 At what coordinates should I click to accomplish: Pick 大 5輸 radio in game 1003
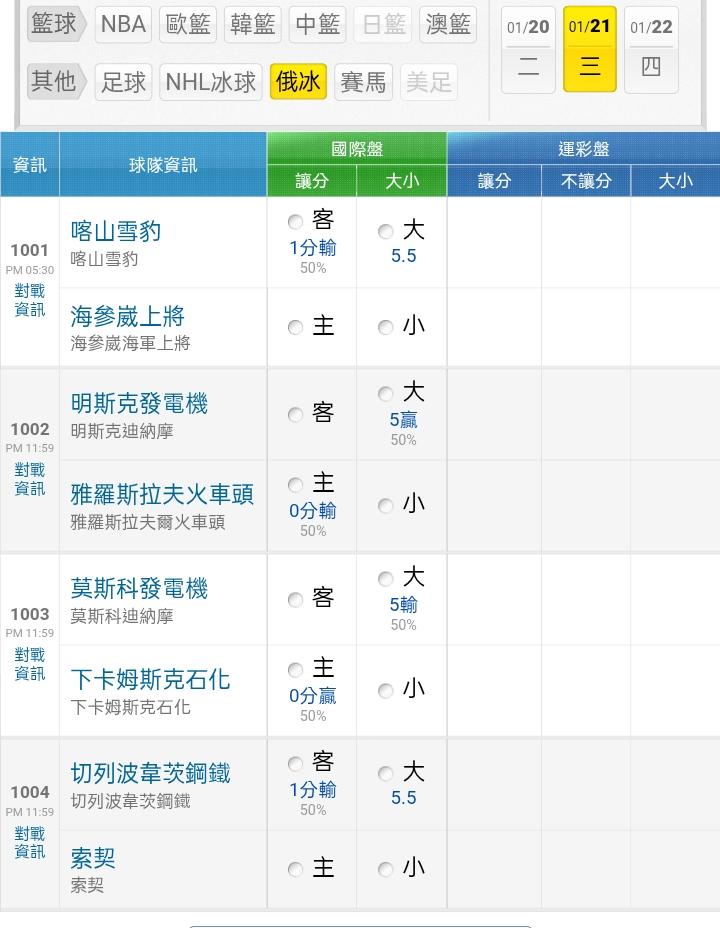pyautogui.click(x=386, y=579)
